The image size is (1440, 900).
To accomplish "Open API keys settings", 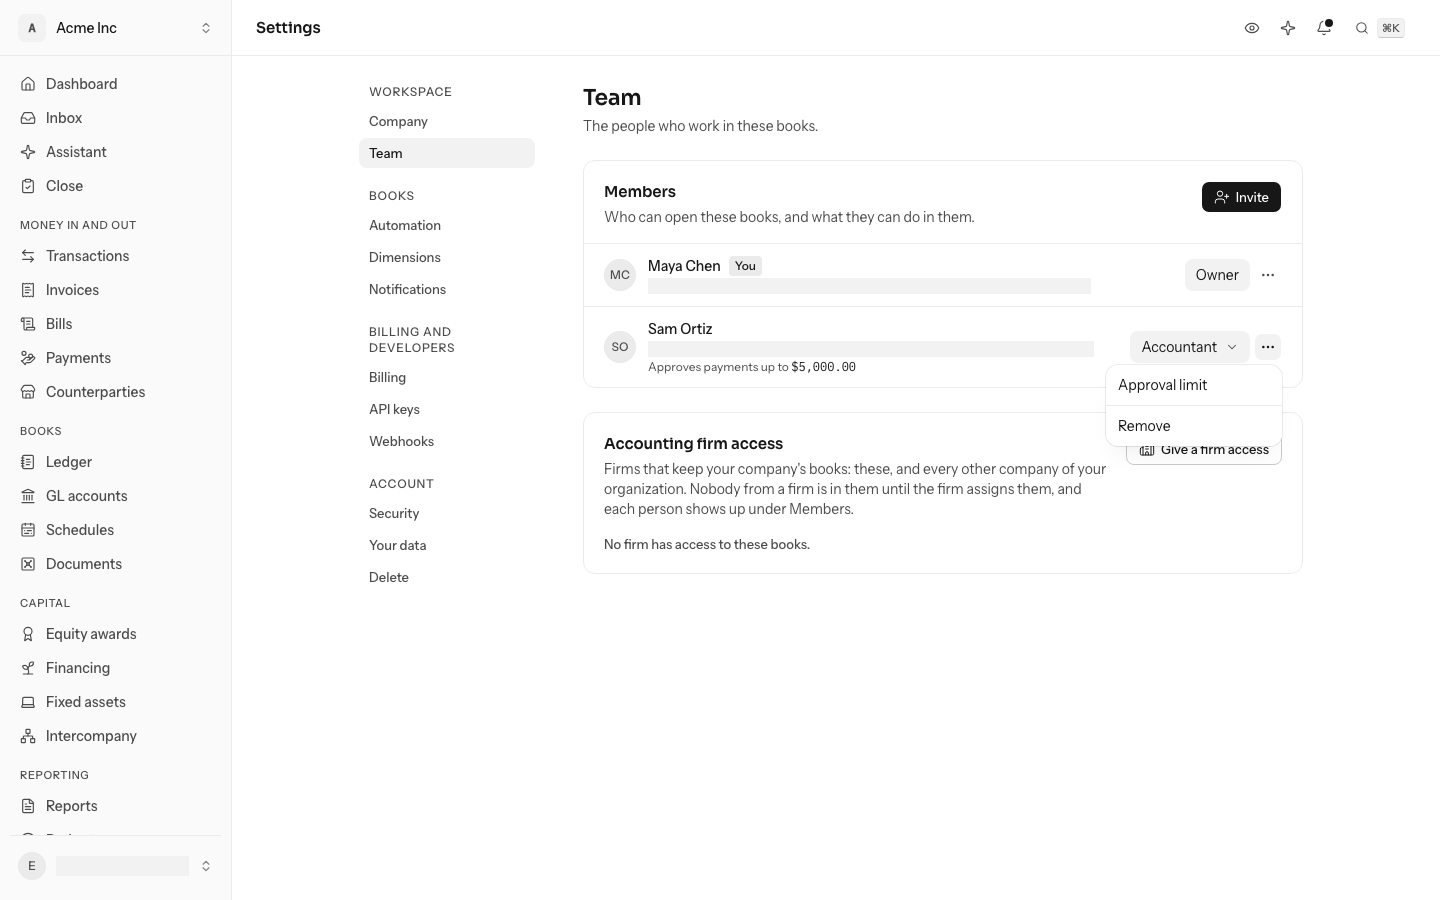I will [447, 409].
